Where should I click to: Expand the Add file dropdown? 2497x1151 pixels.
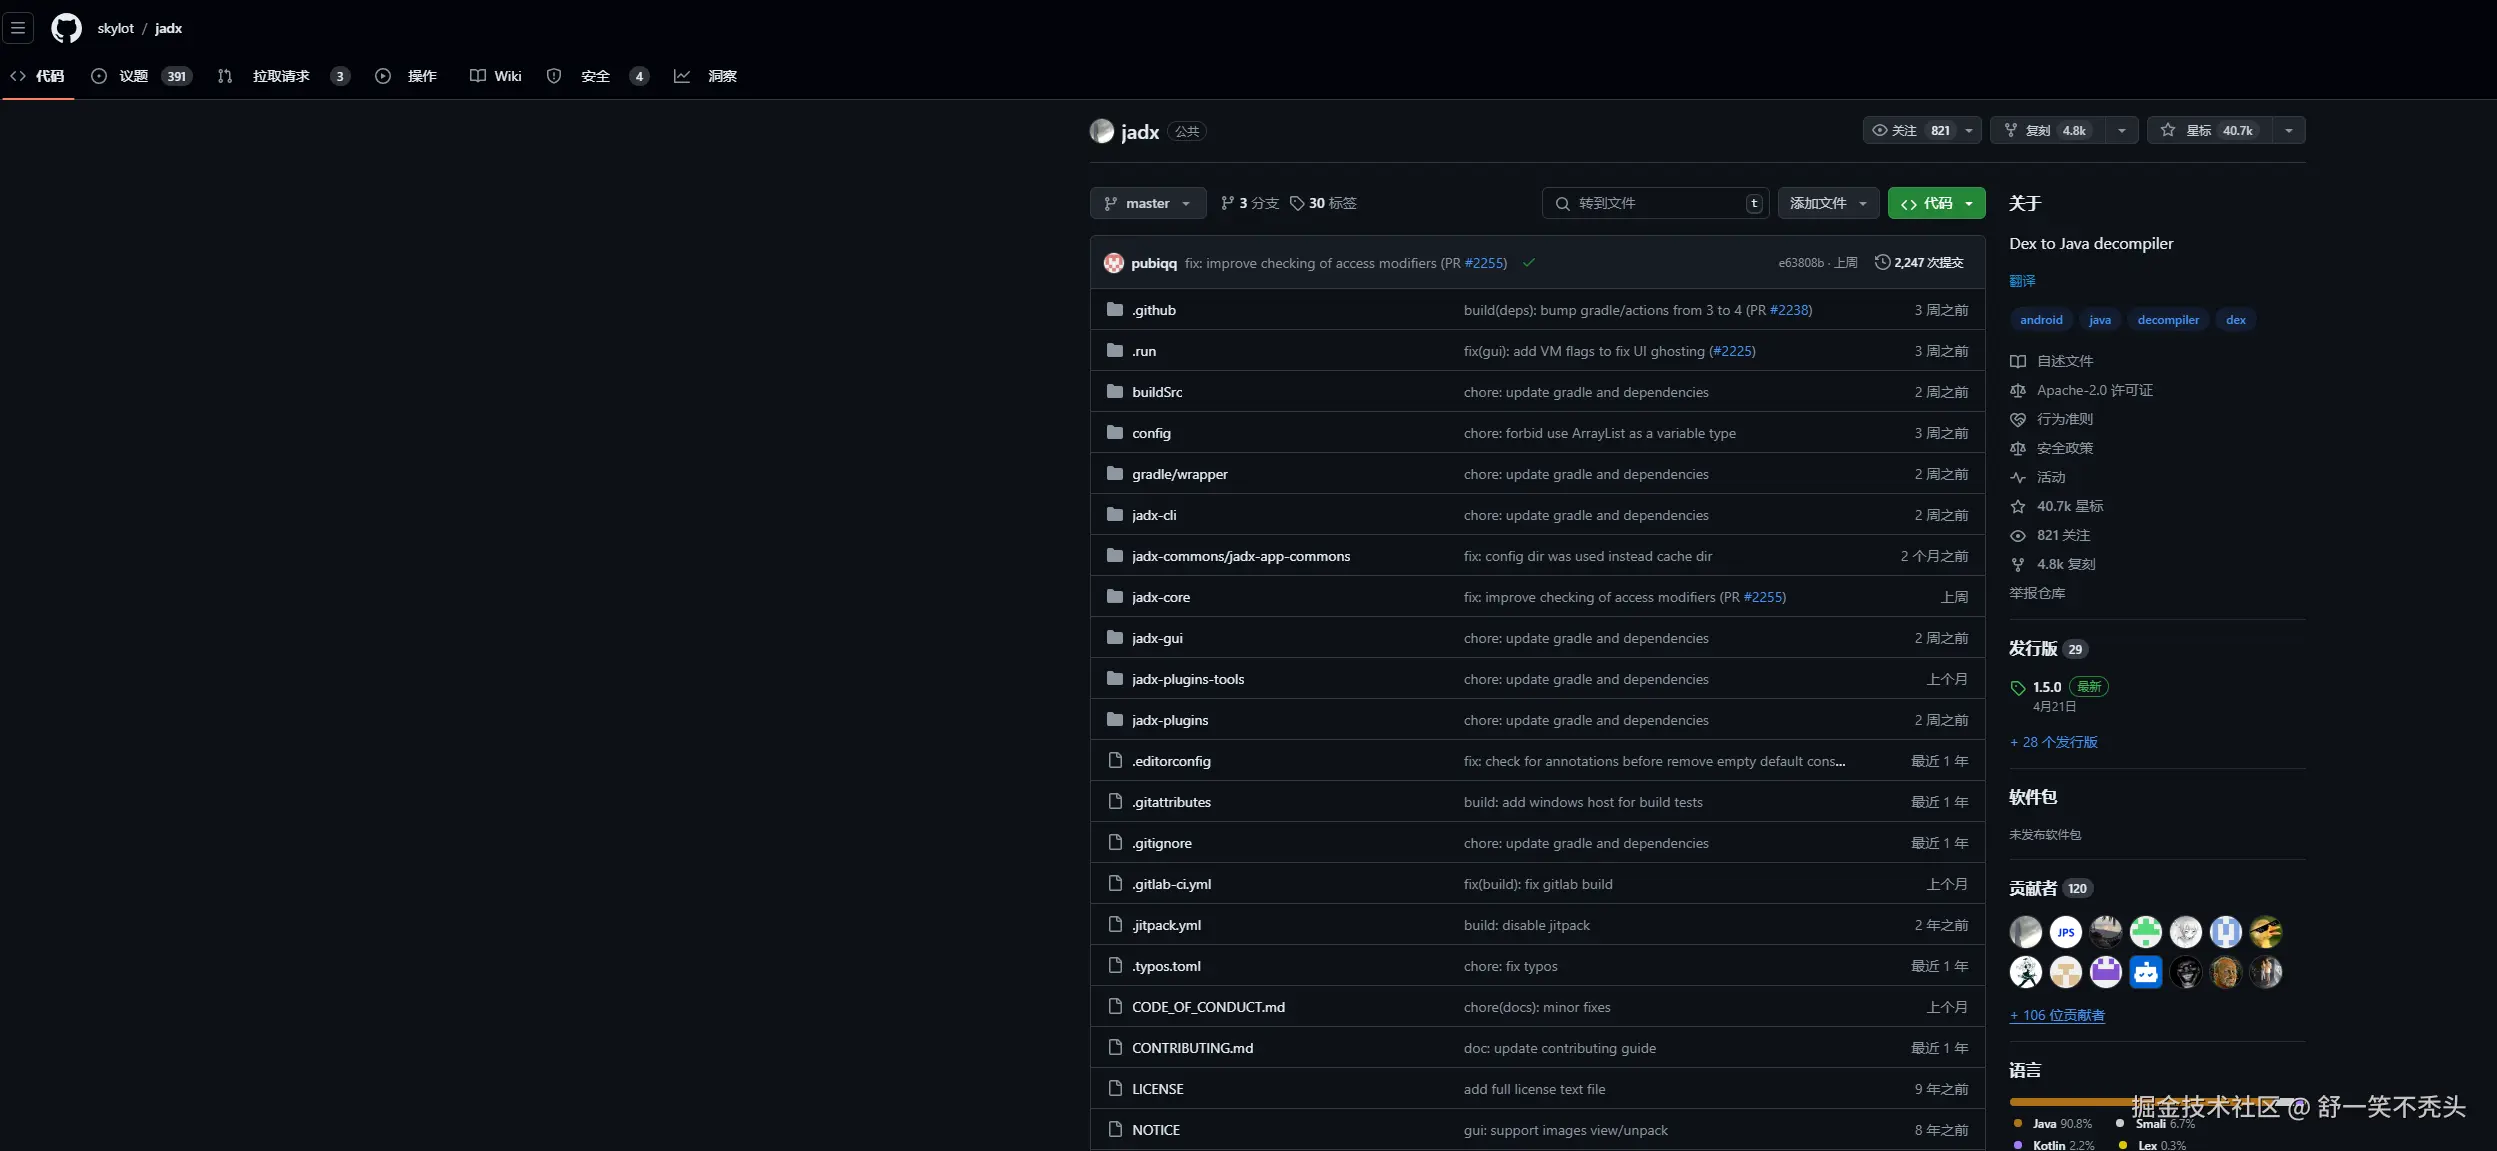(x=1828, y=203)
